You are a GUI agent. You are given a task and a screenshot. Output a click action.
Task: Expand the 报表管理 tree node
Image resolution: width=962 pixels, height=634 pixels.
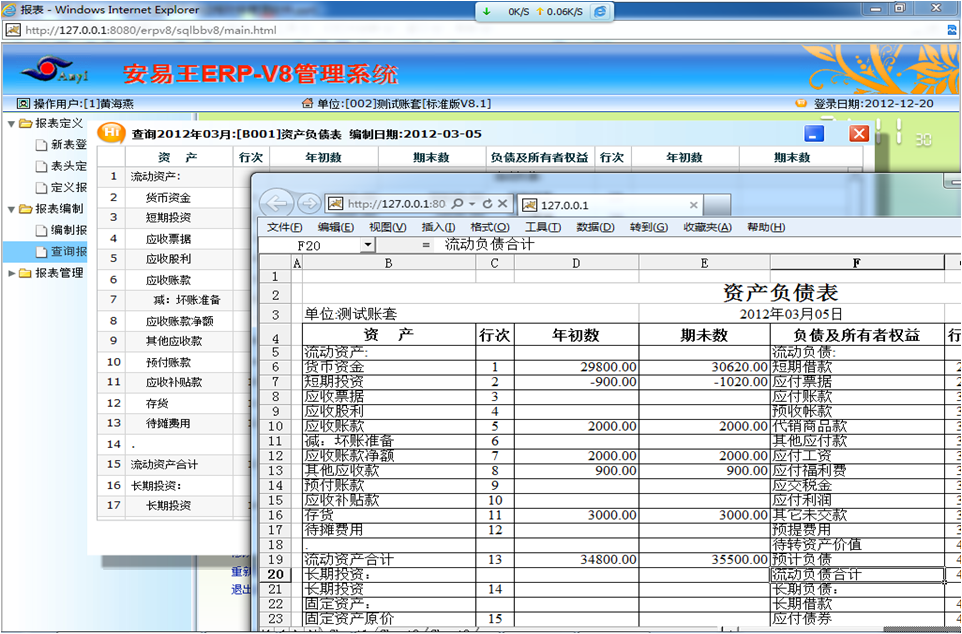(11, 273)
